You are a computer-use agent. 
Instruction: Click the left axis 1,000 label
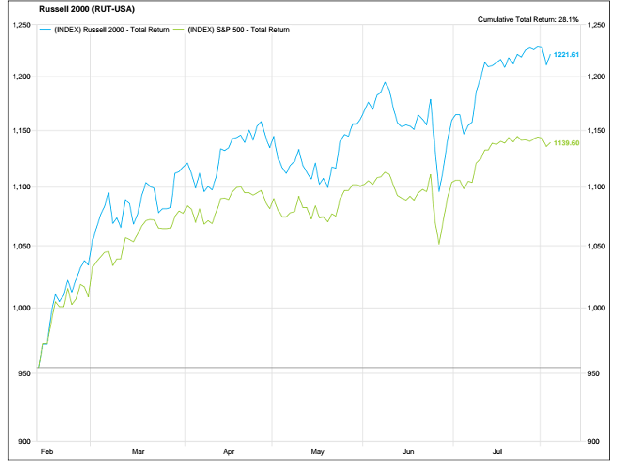[x=22, y=308]
